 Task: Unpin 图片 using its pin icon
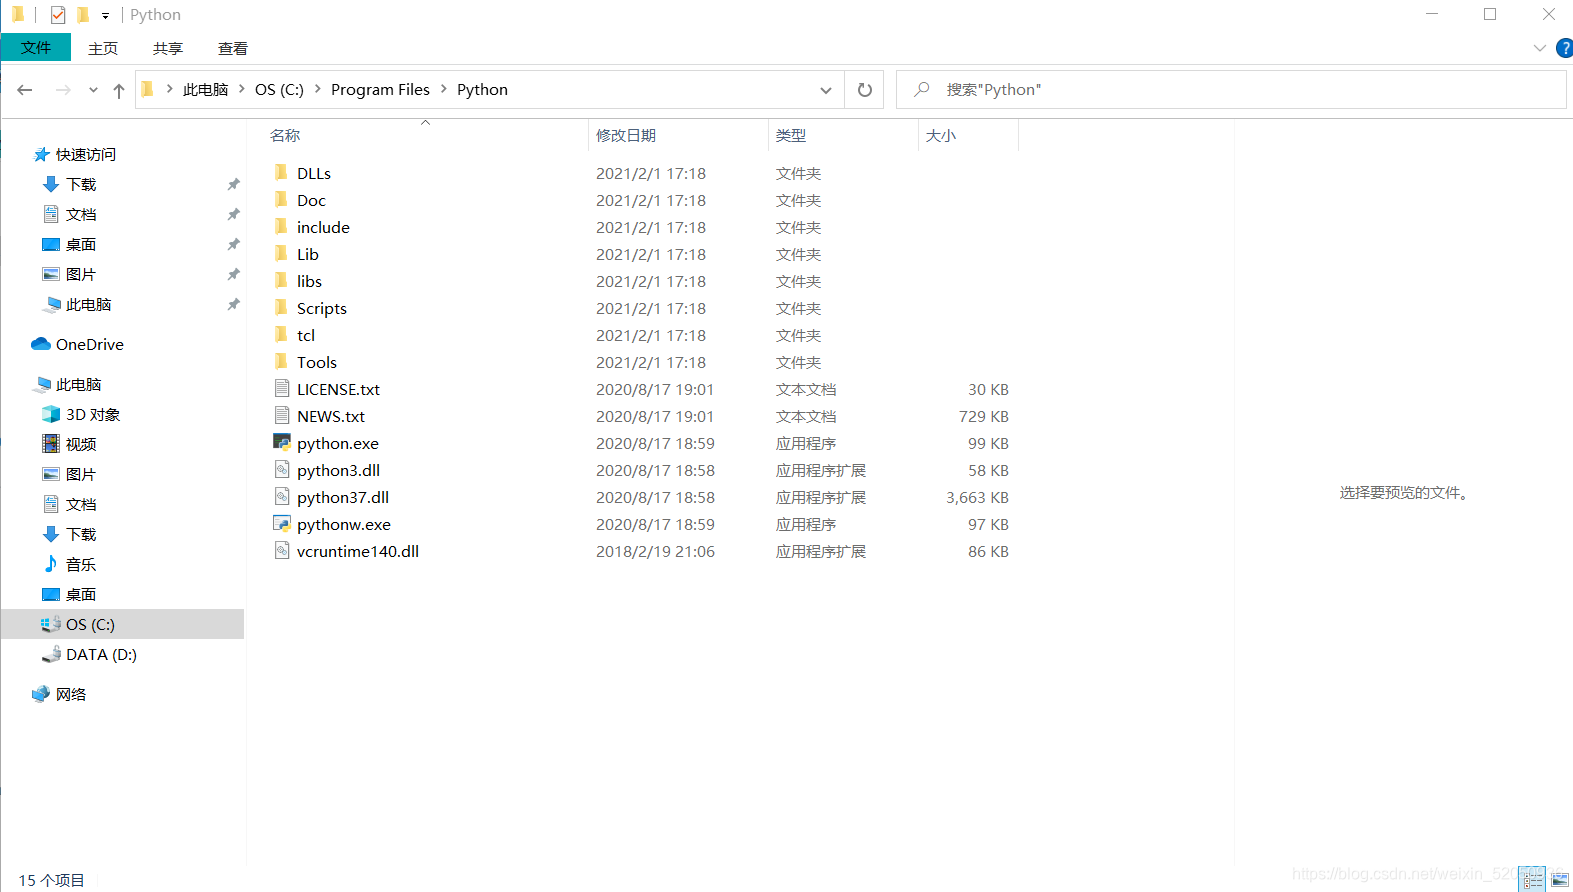coord(233,274)
